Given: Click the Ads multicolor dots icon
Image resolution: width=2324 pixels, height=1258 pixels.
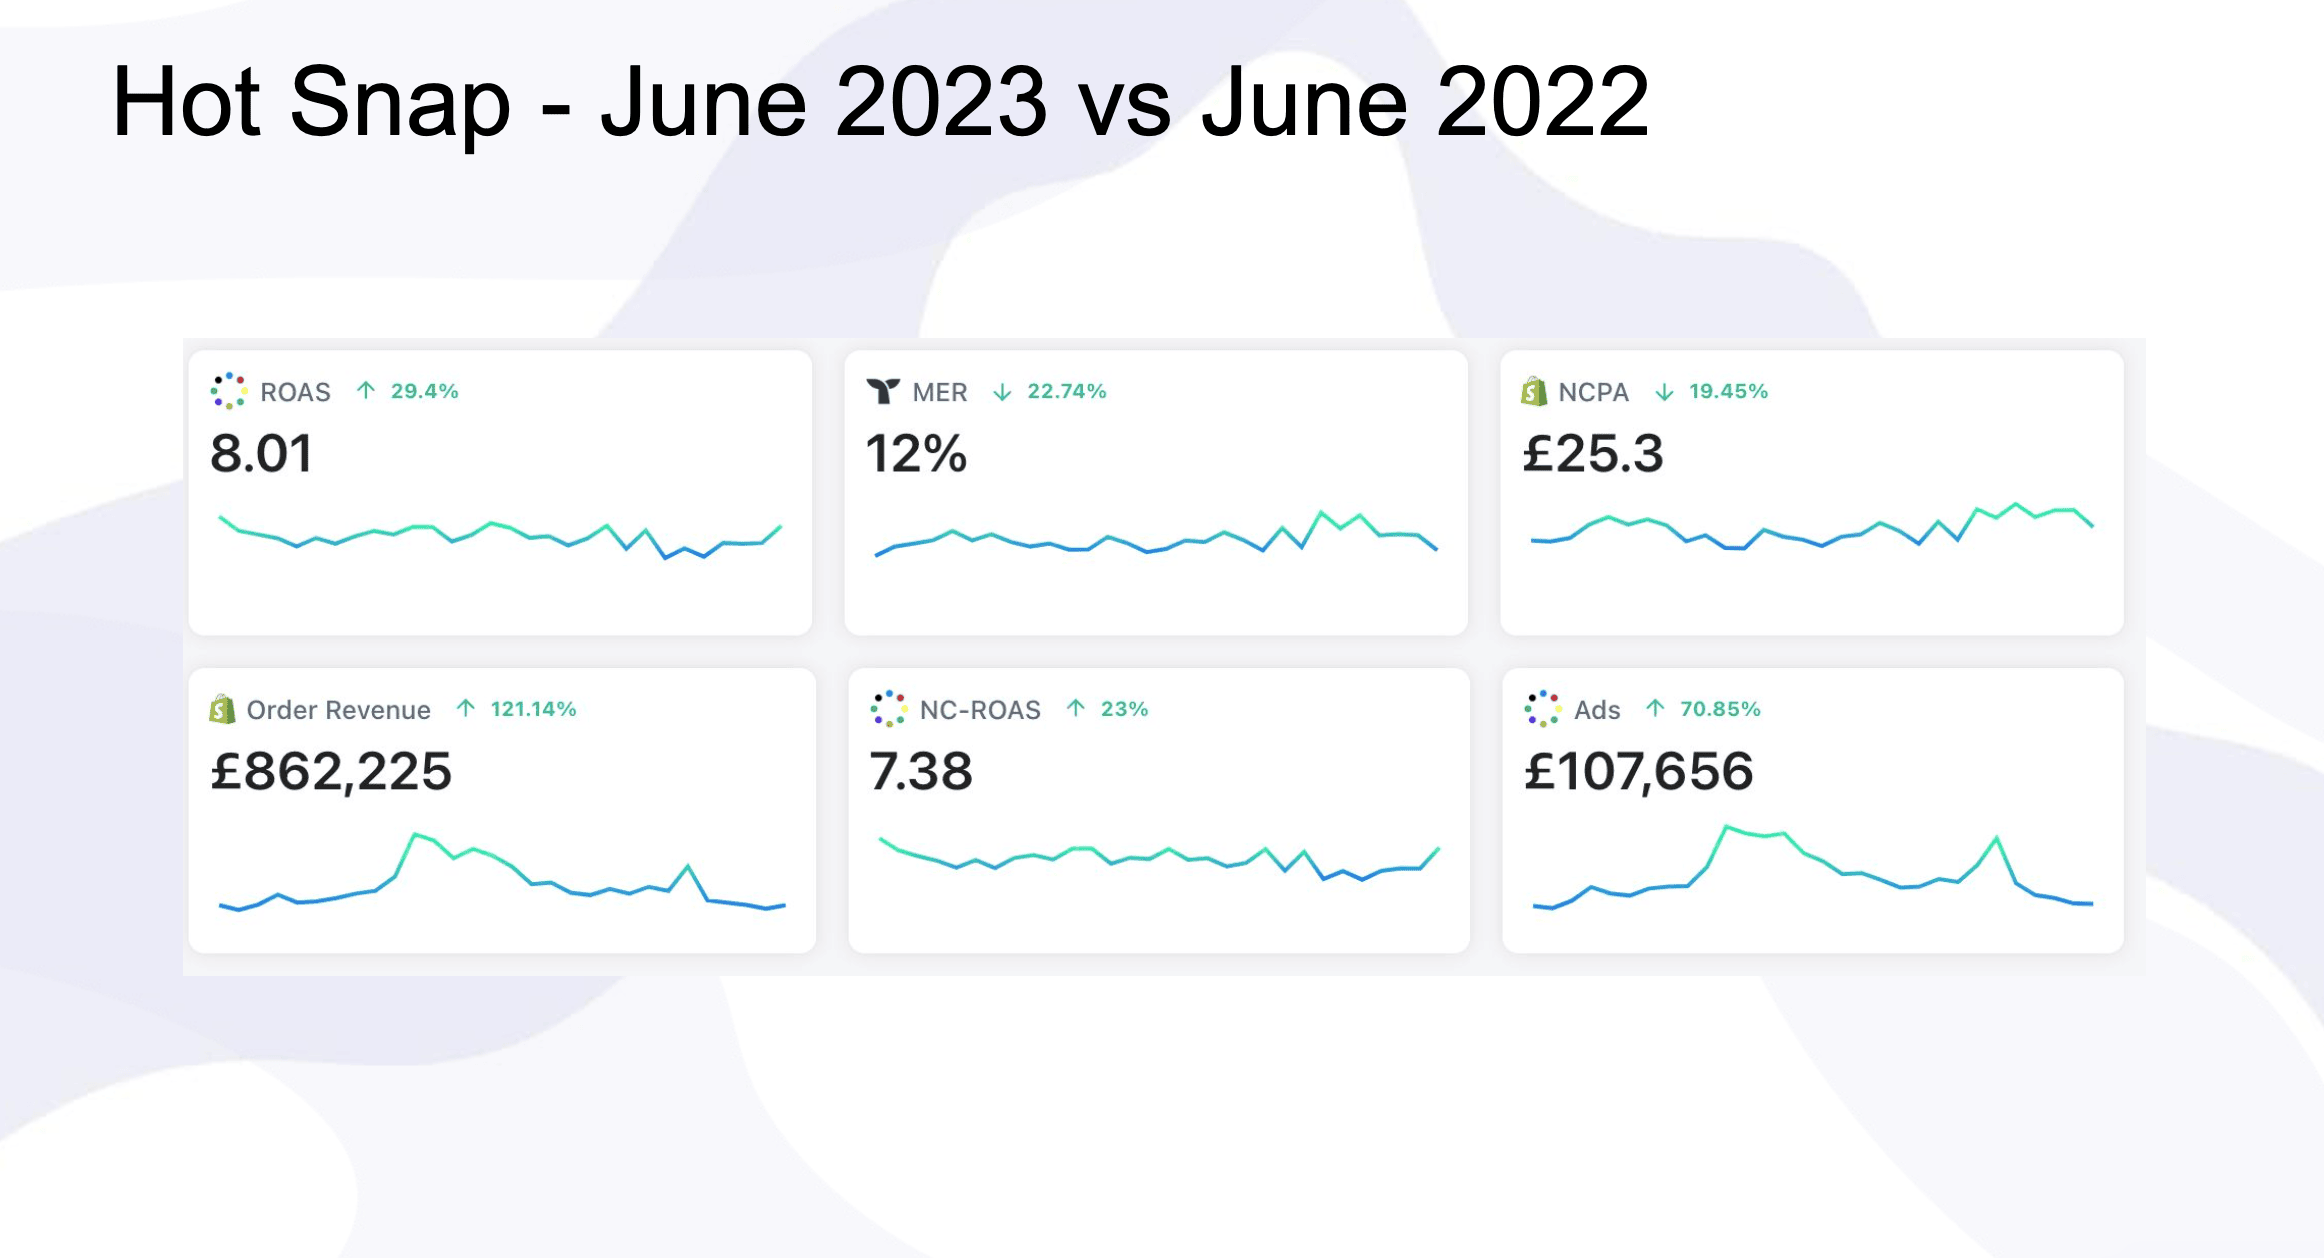Looking at the screenshot, I should click(x=1542, y=709).
